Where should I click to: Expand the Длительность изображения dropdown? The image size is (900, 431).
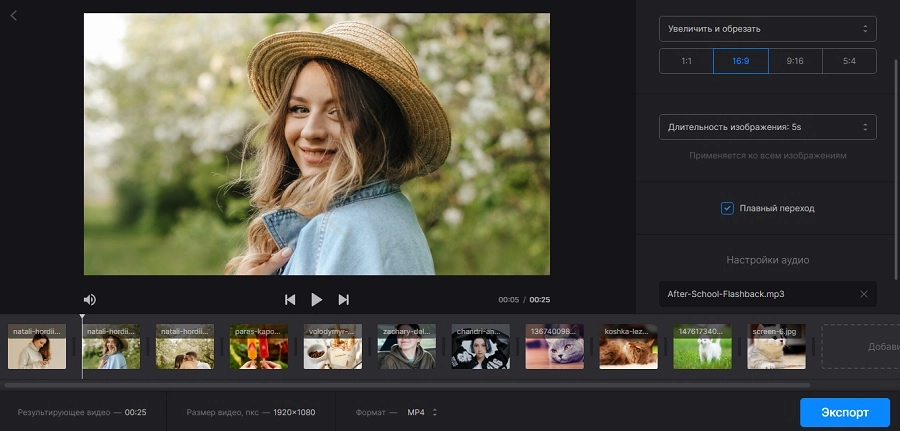[767, 127]
